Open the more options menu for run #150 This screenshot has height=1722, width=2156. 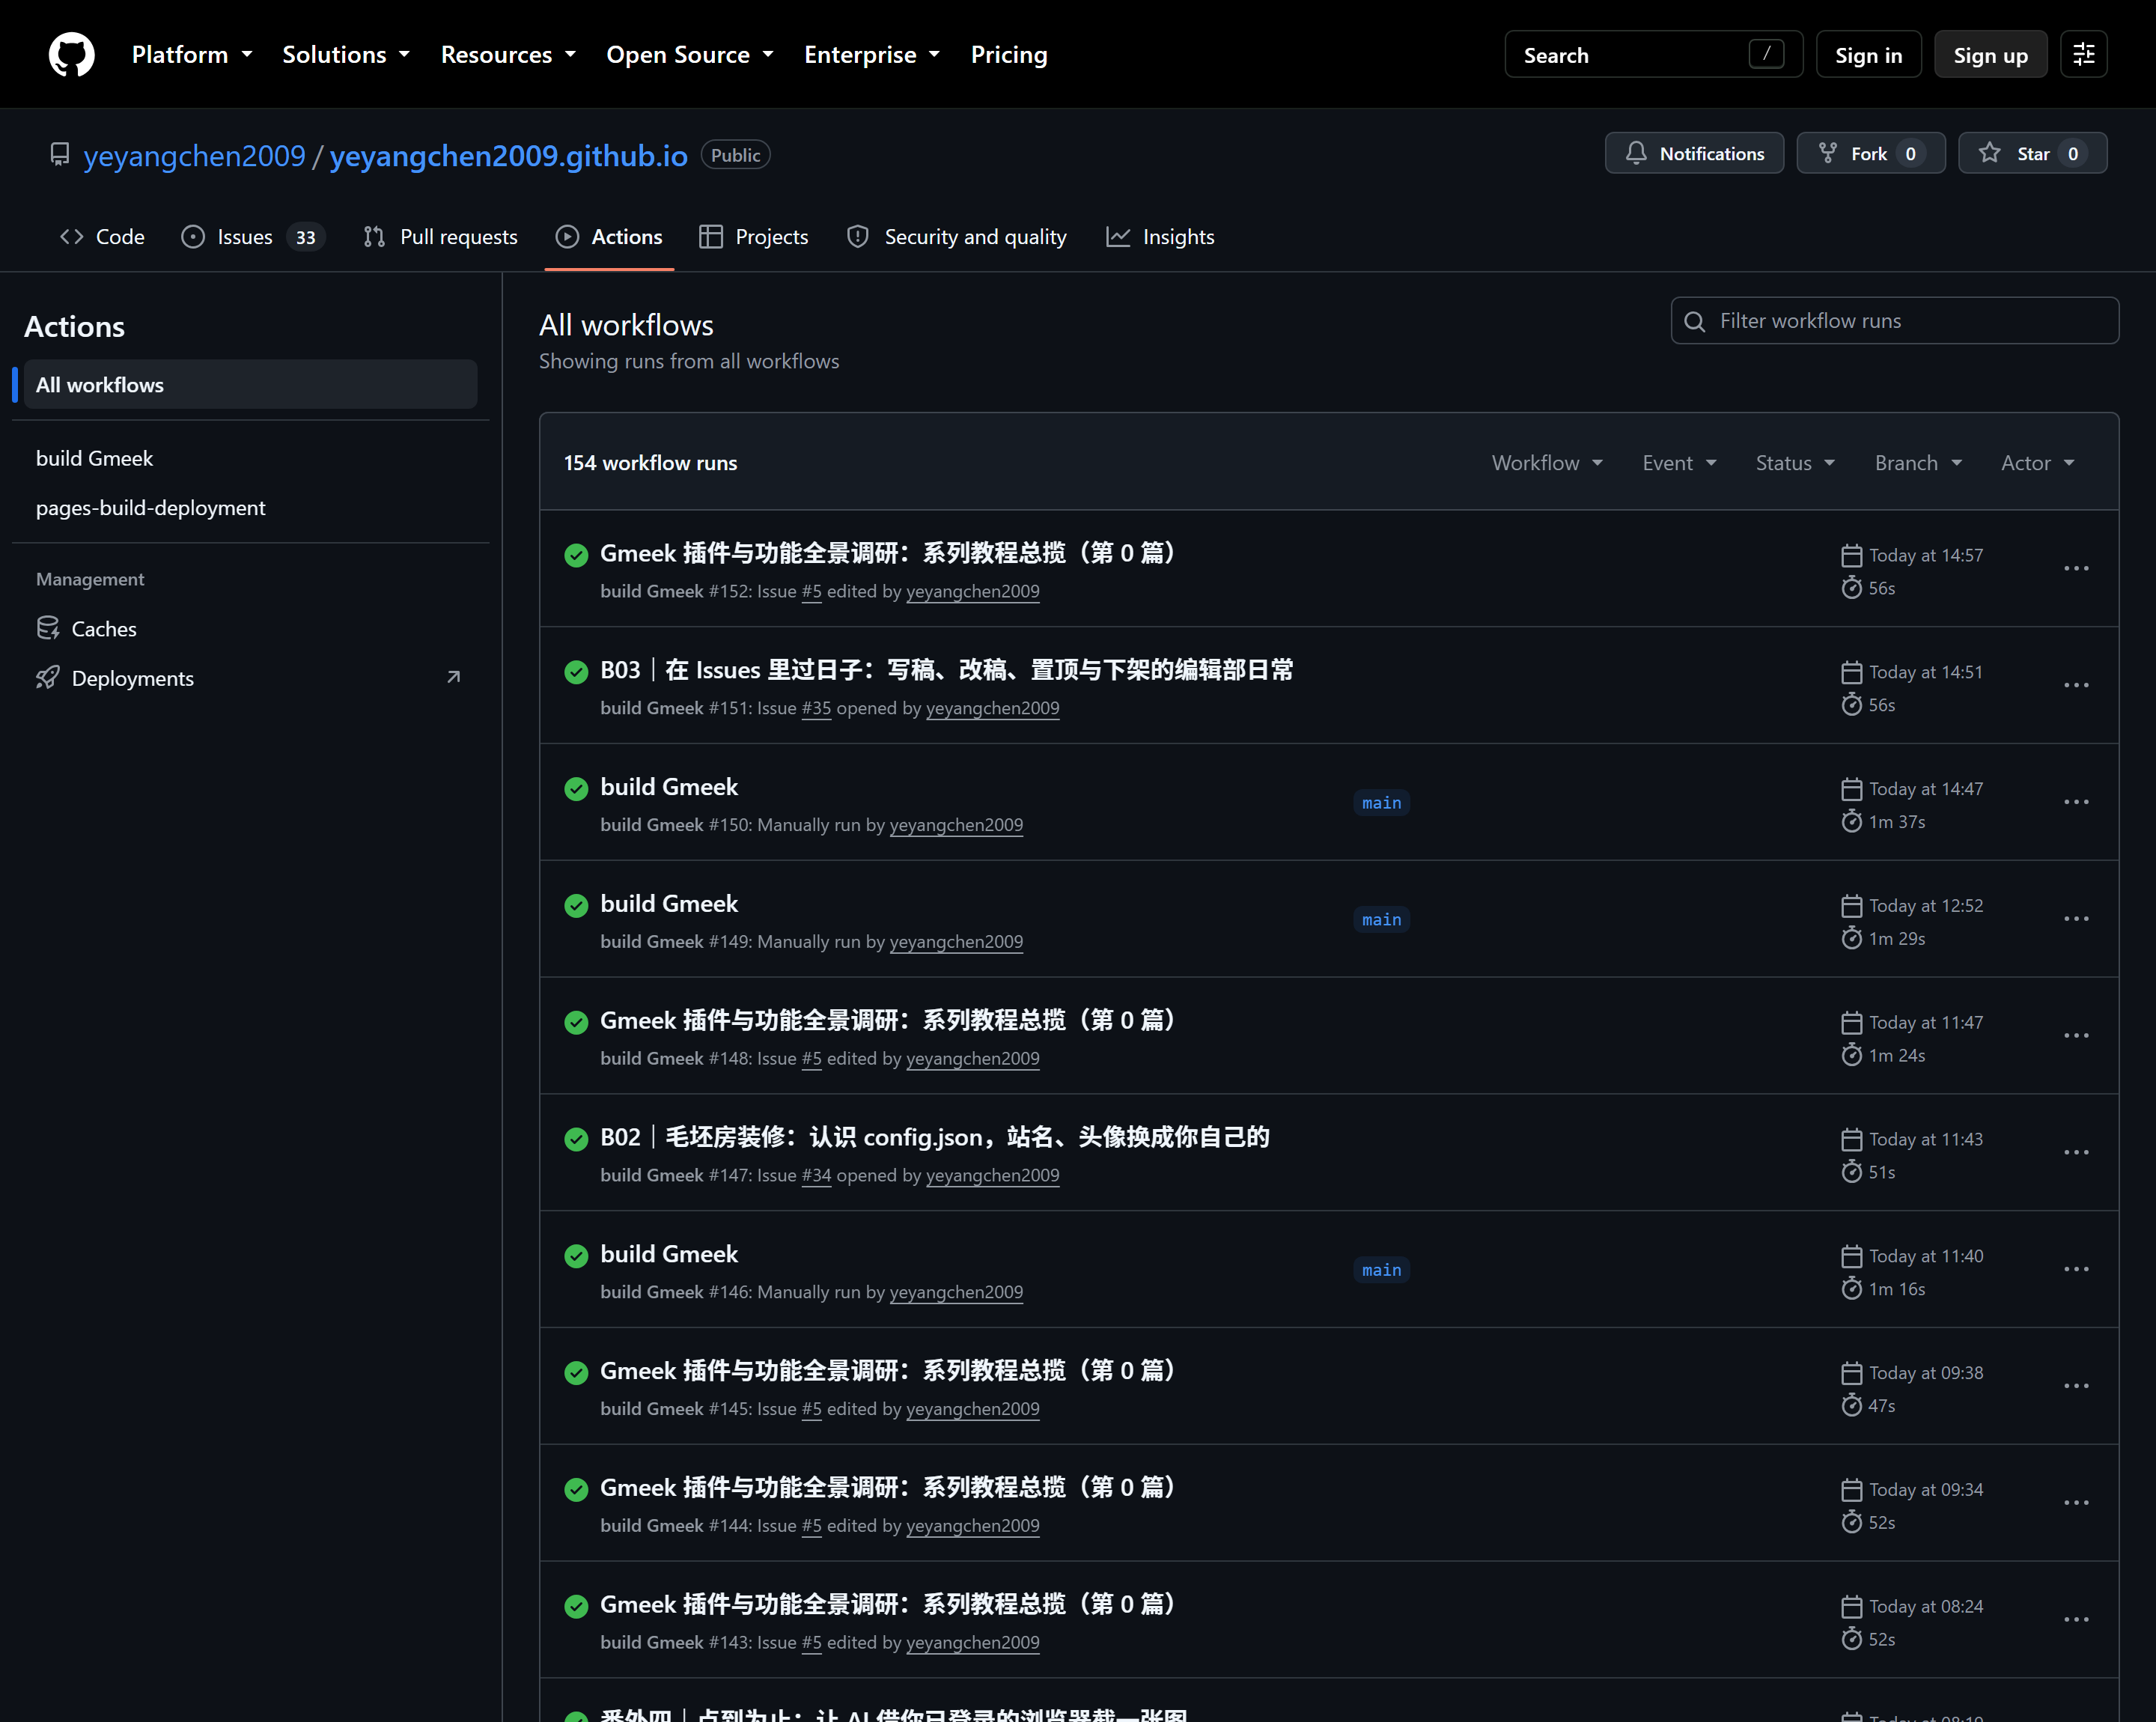(x=2076, y=802)
